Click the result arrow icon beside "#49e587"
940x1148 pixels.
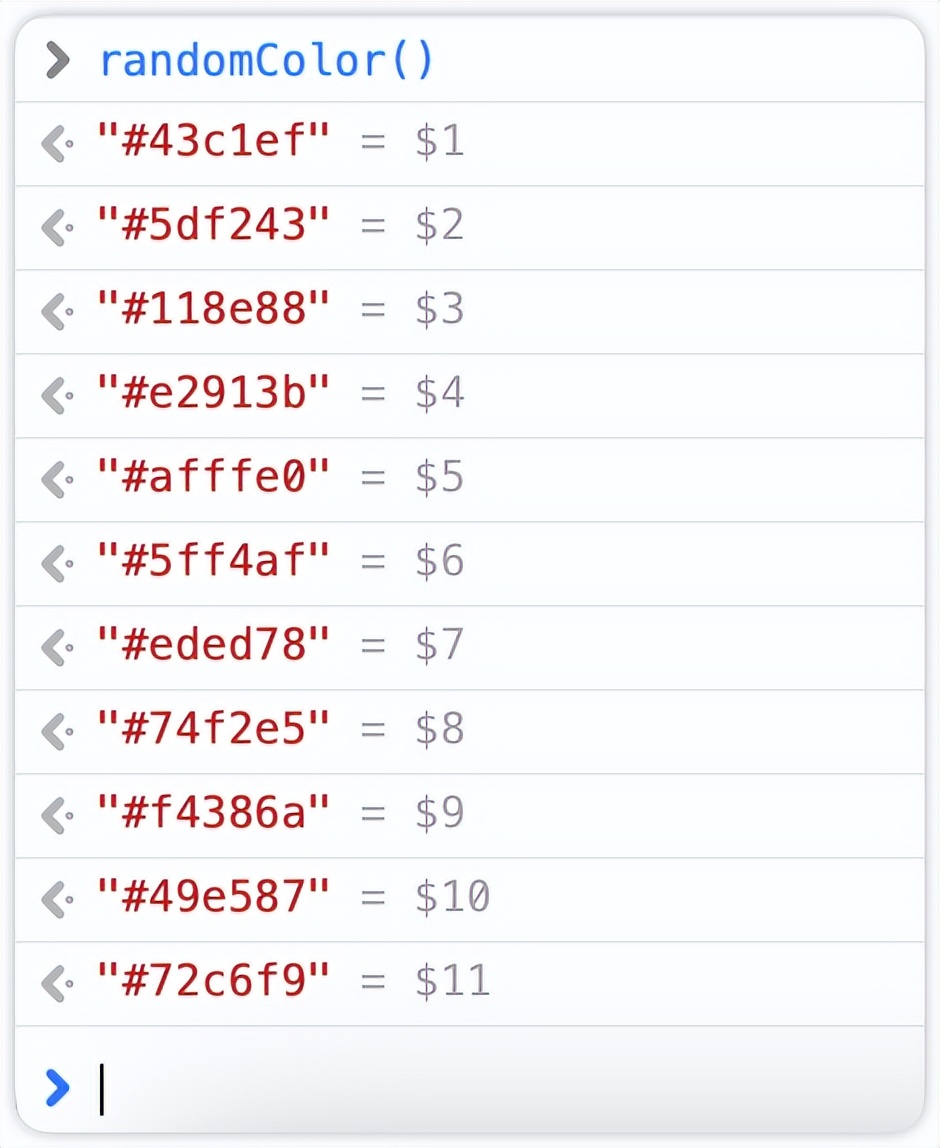(x=57, y=900)
